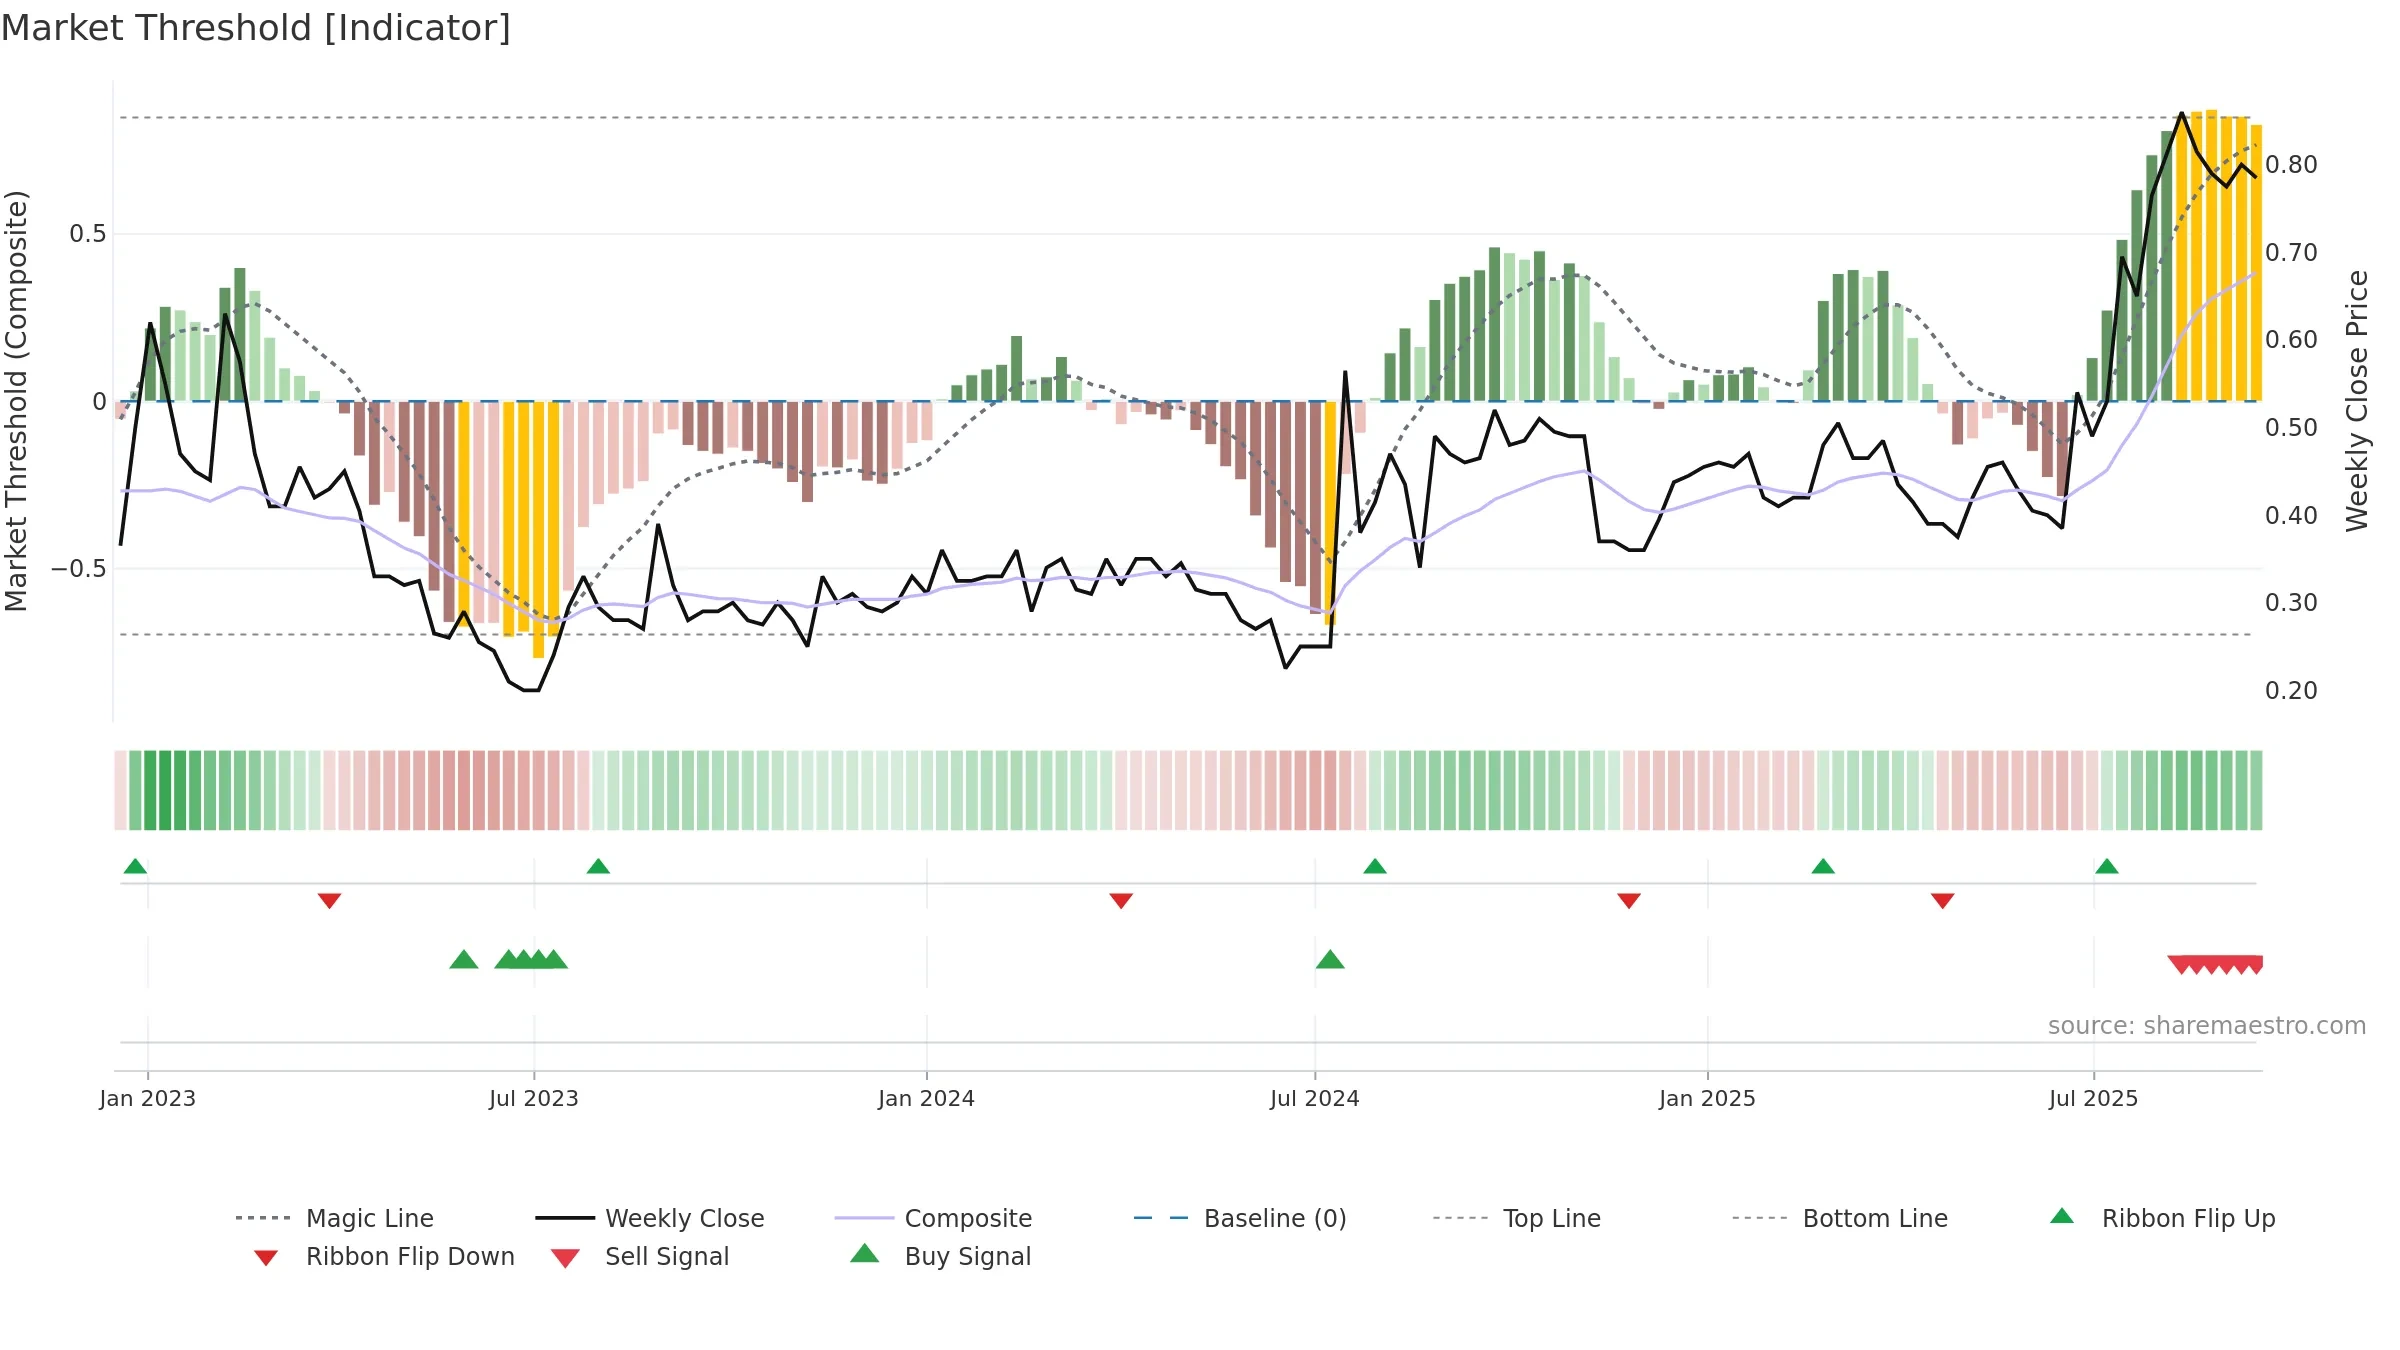Click the Jul 2024 axis label

pyautogui.click(x=1315, y=1098)
